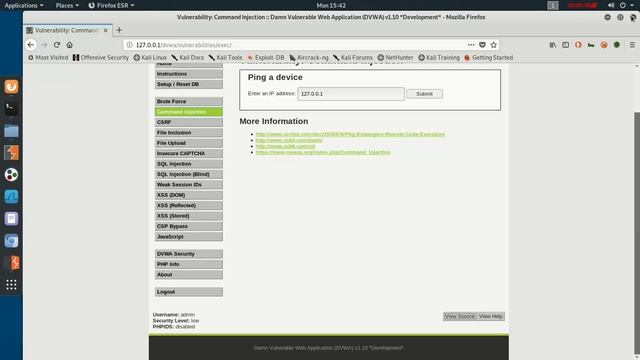This screenshot has width=640, height=360.
Task: Click the IP address input field
Action: pyautogui.click(x=351, y=94)
